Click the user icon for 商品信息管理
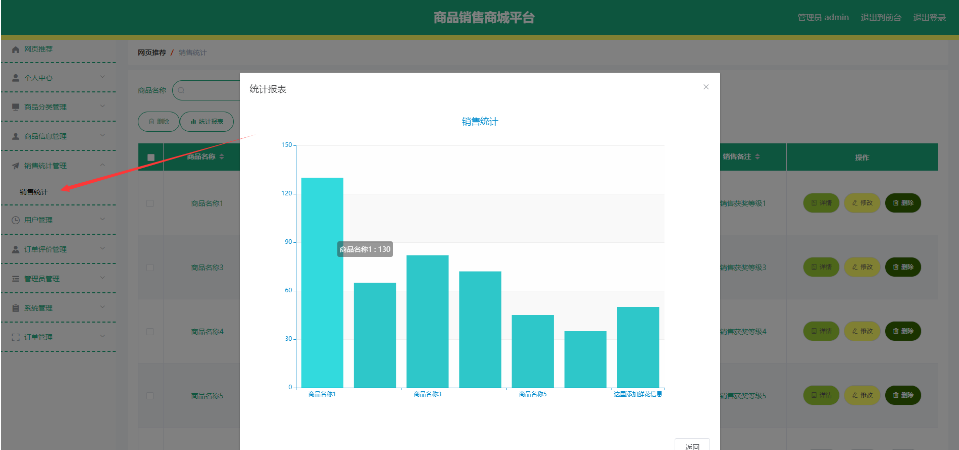This screenshot has height=450, width=959. pyautogui.click(x=16, y=136)
